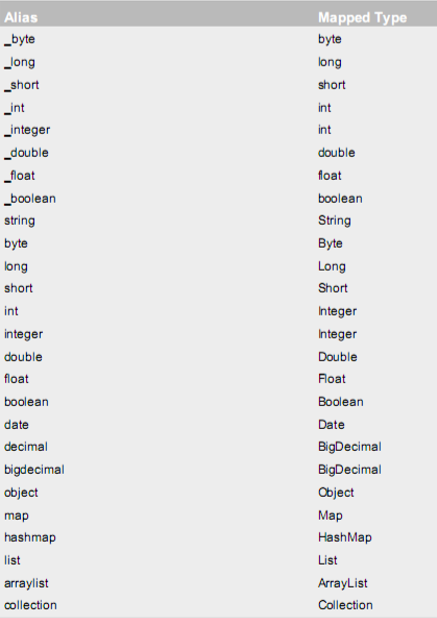
Task: Select the collection alias row
Action: [218, 605]
